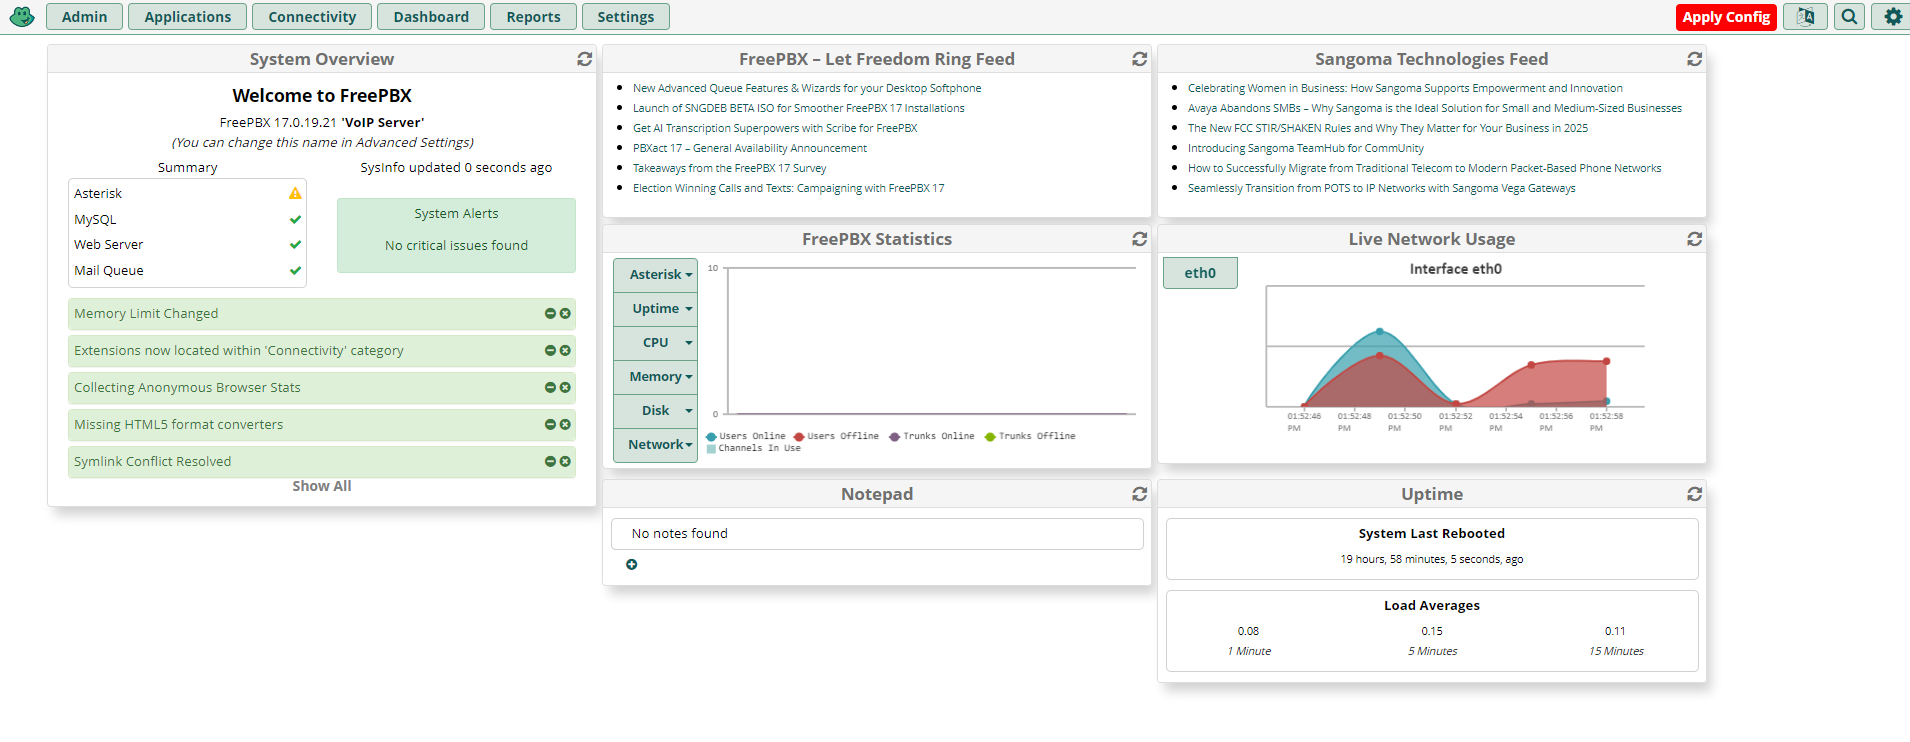Open 'Takeaways from the FreePBX 17 Survey' link
This screenshot has width=1910, height=742.
coord(730,168)
